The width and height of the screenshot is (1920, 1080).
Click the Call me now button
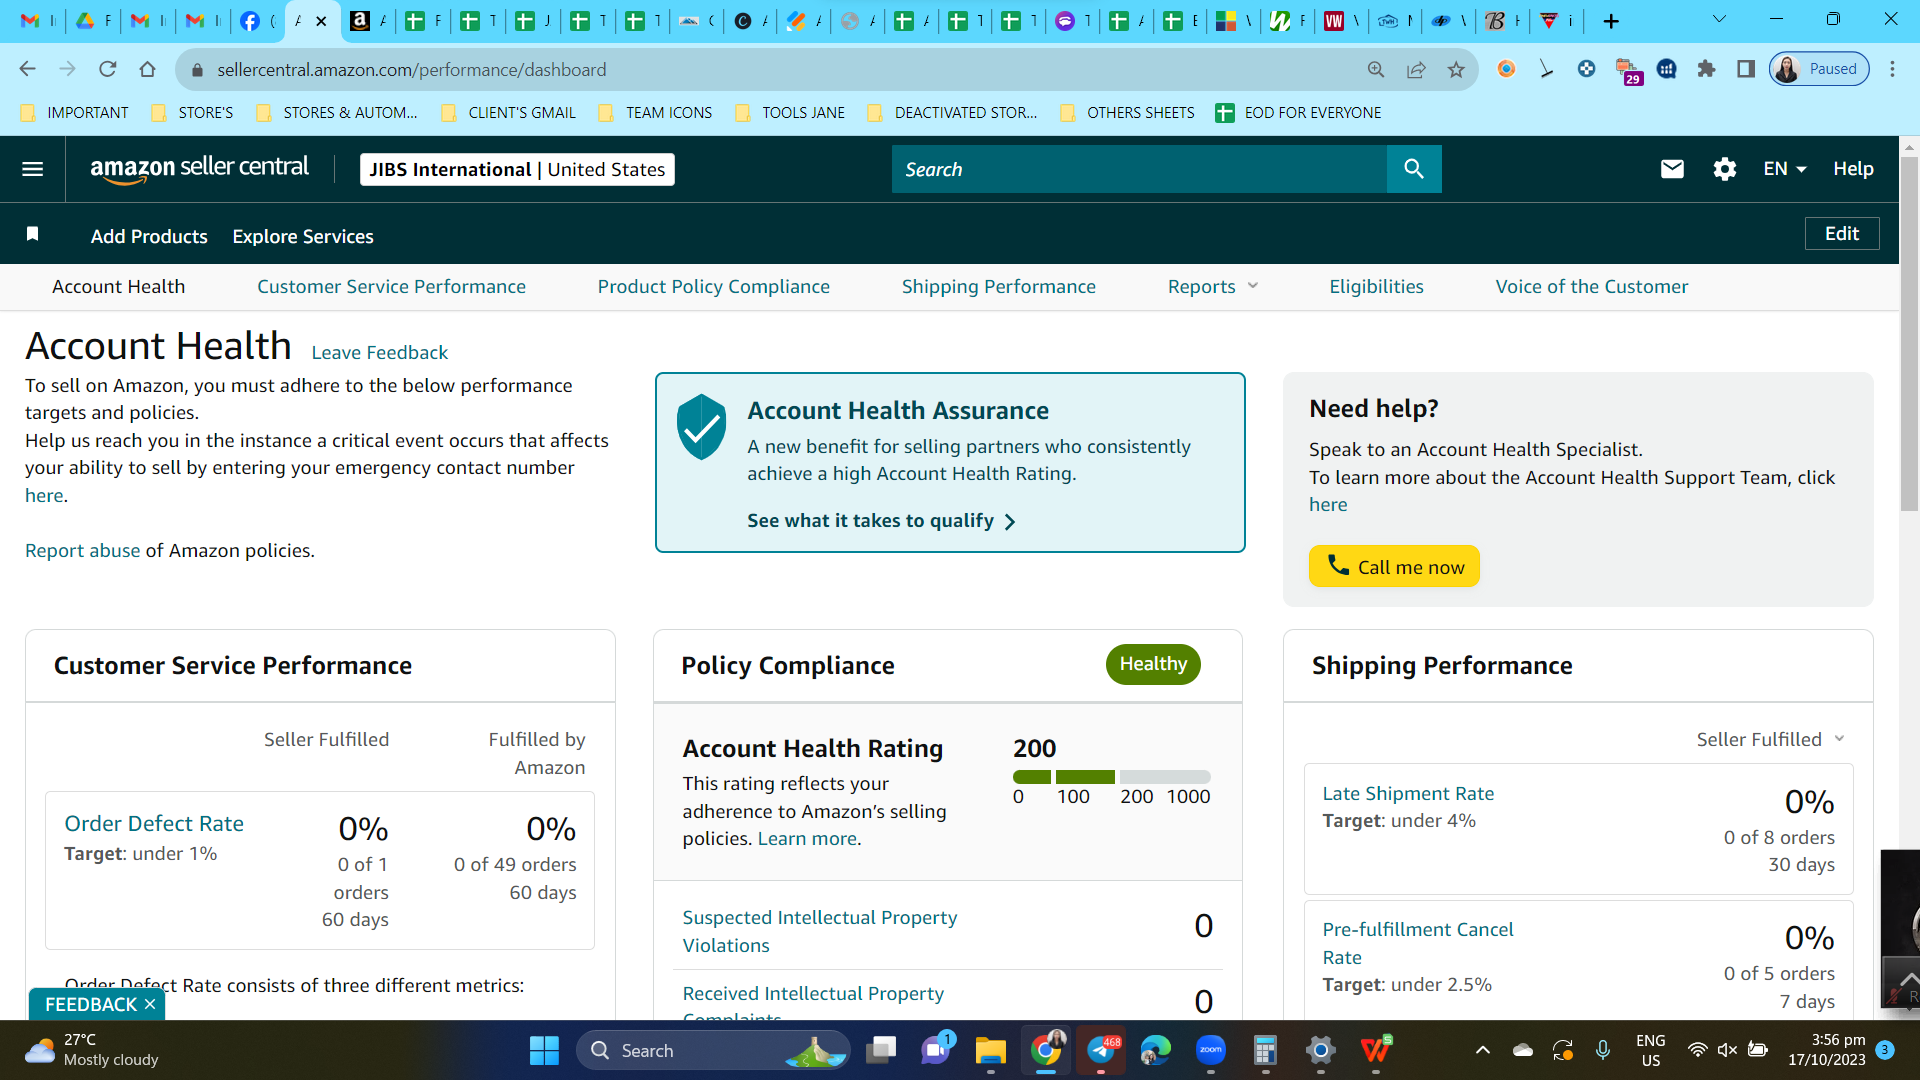[1394, 566]
